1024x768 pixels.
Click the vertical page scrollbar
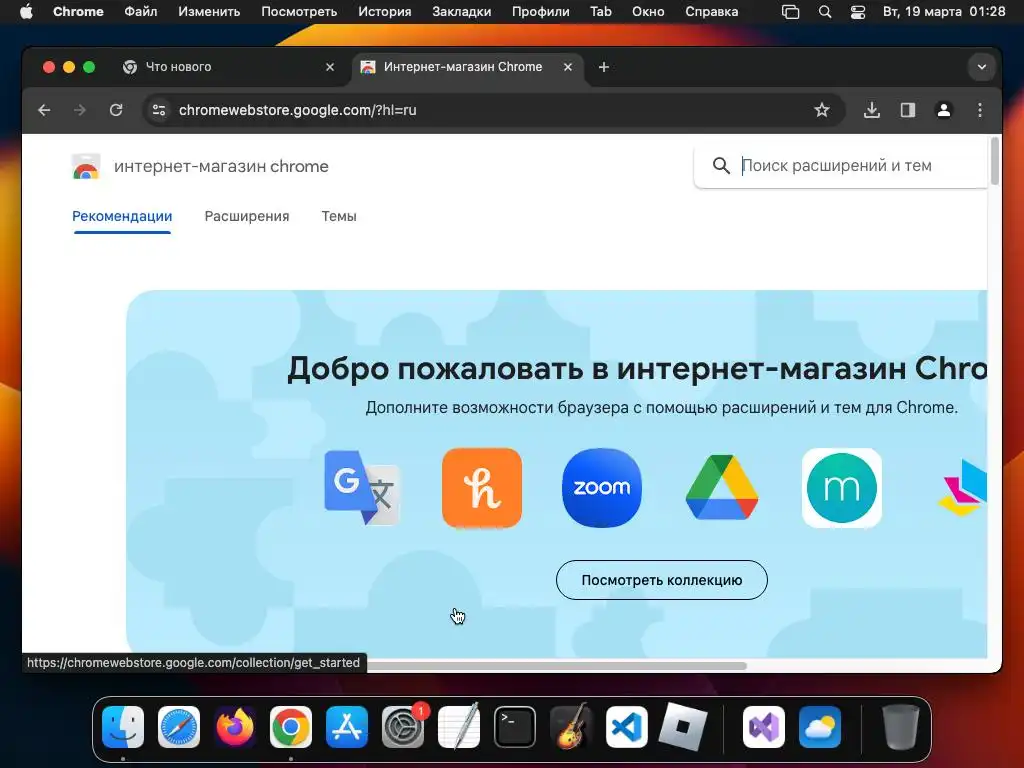pos(995,161)
